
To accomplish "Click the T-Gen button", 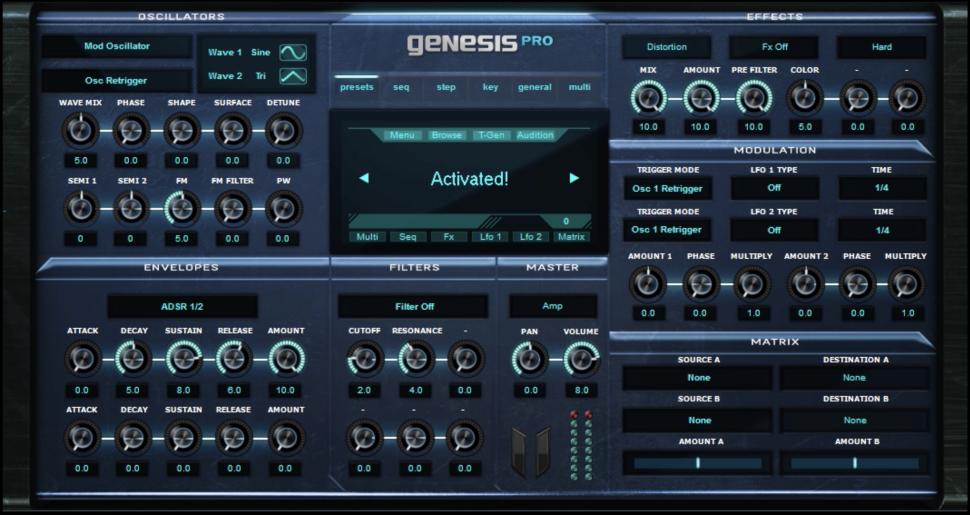I will [x=491, y=135].
